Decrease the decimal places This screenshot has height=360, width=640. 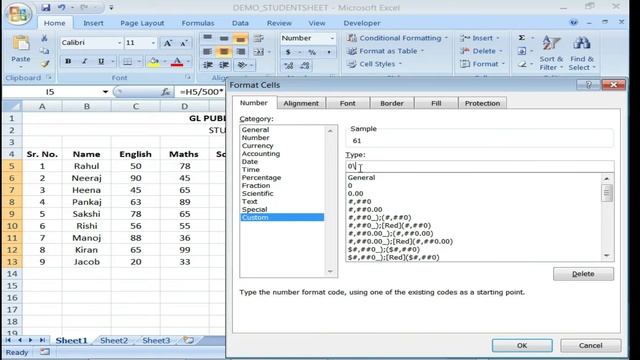(305, 65)
